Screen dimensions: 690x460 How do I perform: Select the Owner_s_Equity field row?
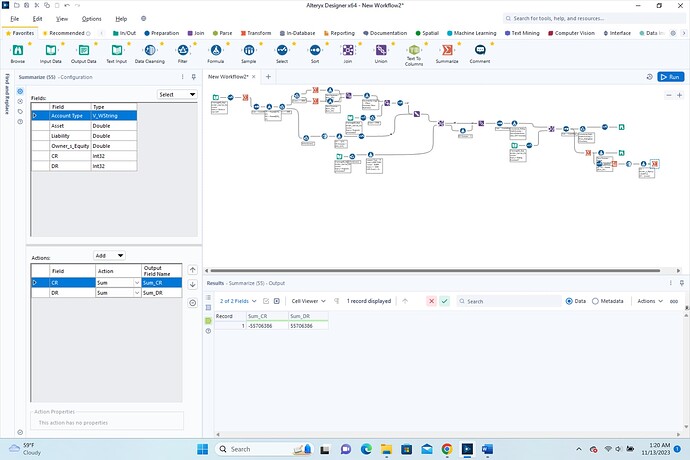(x=84, y=146)
